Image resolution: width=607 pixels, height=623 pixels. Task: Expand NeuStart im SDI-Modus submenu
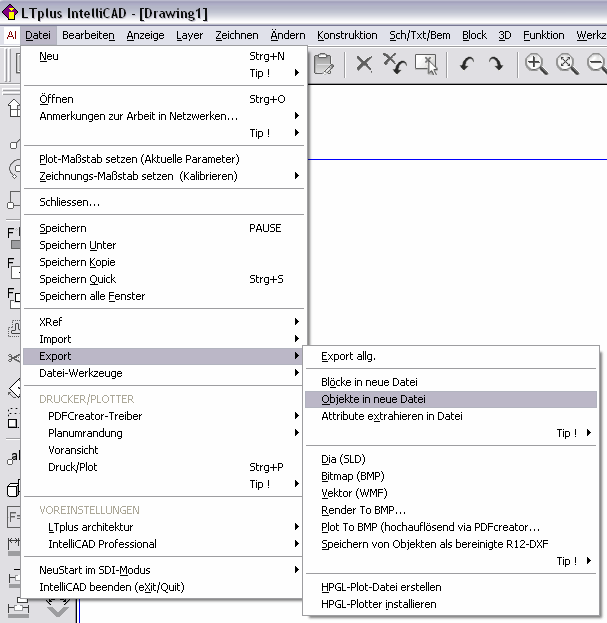(x=164, y=571)
